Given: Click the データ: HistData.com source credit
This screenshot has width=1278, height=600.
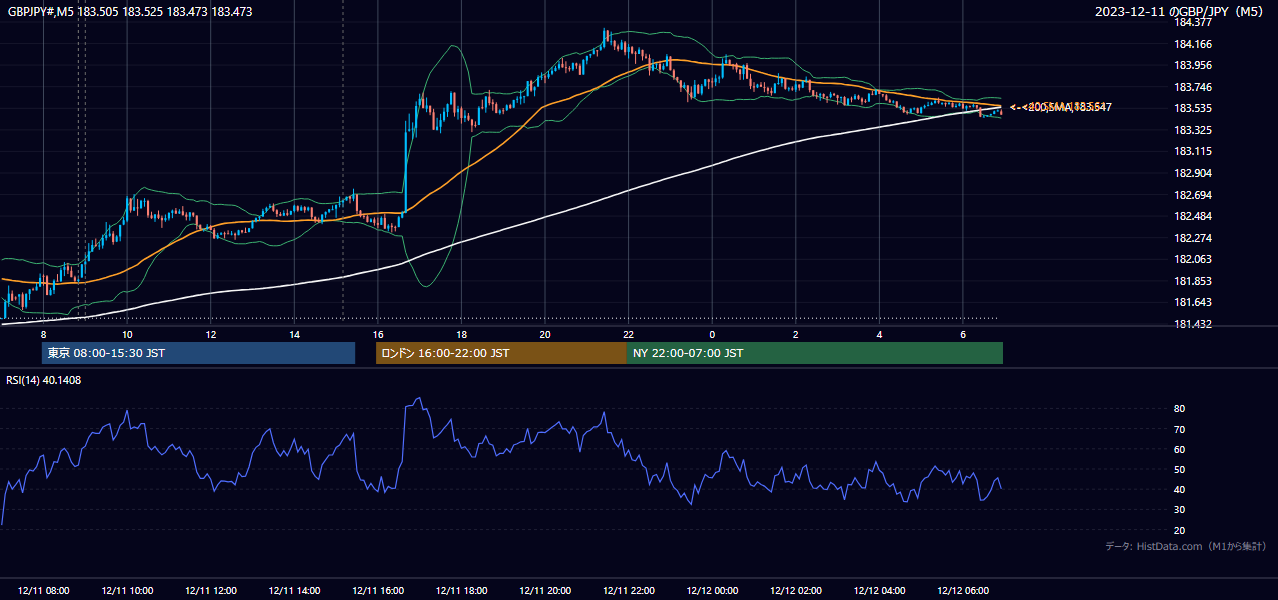Looking at the screenshot, I should tap(1185, 546).
